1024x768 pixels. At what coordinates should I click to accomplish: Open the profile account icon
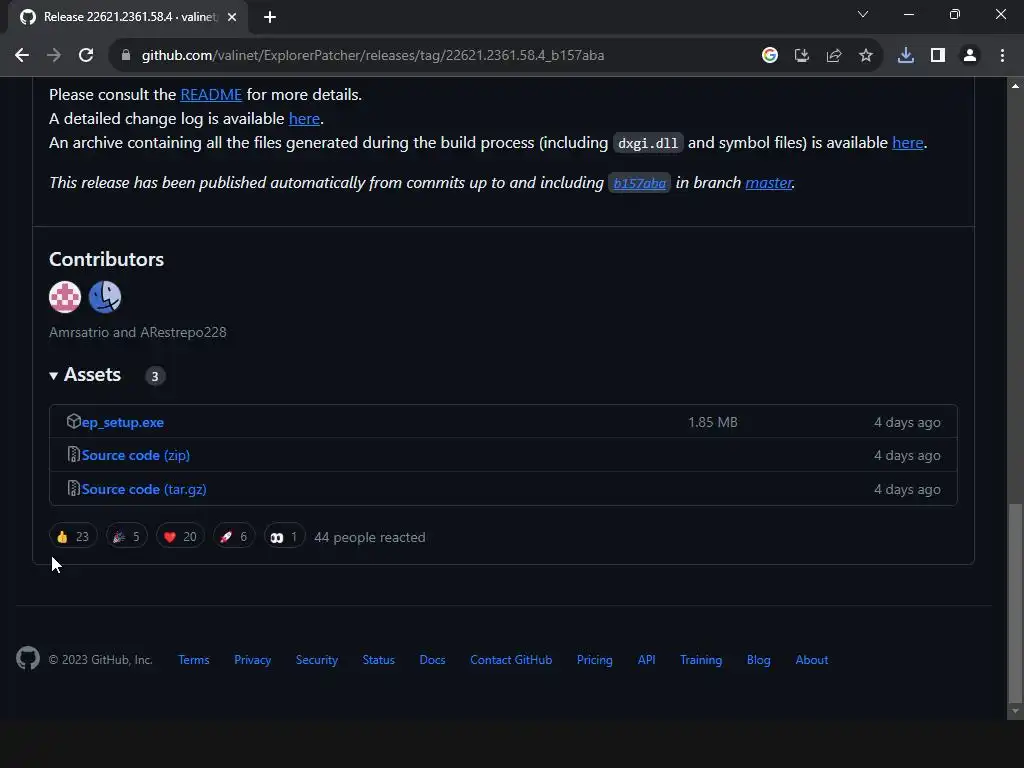(970, 56)
